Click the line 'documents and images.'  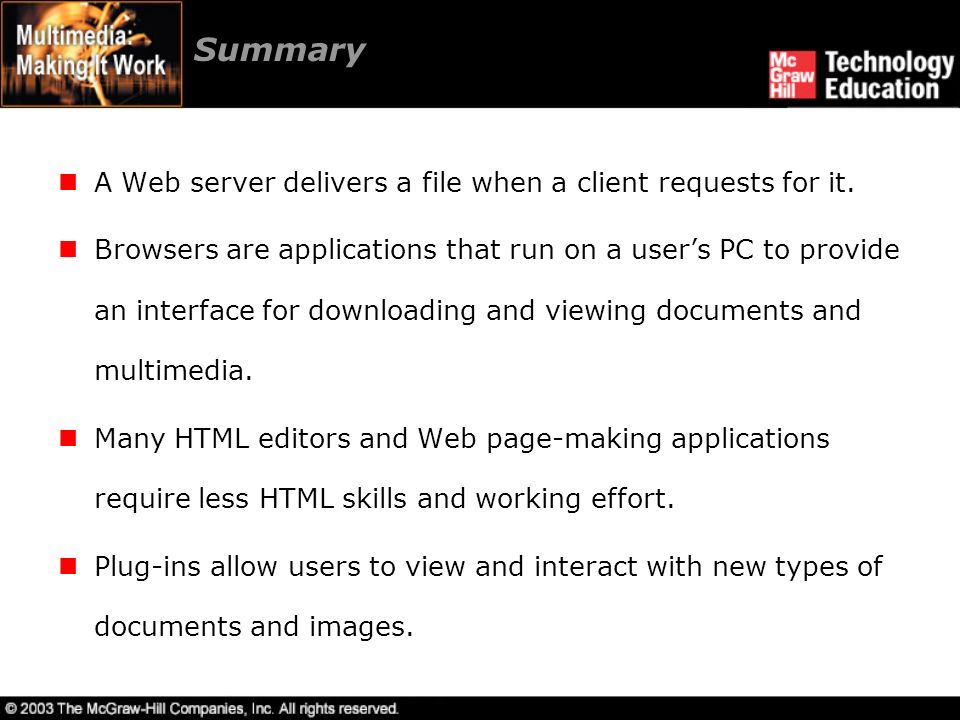[253, 626]
